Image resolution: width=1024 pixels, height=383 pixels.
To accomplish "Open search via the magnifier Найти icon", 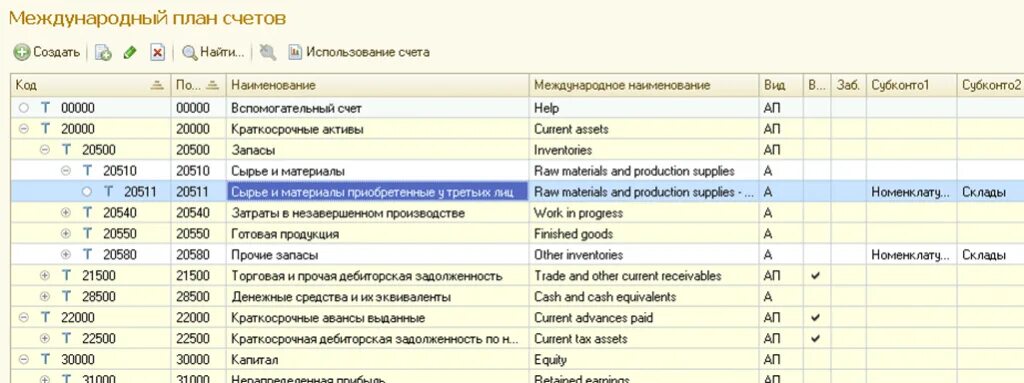I will 189,52.
